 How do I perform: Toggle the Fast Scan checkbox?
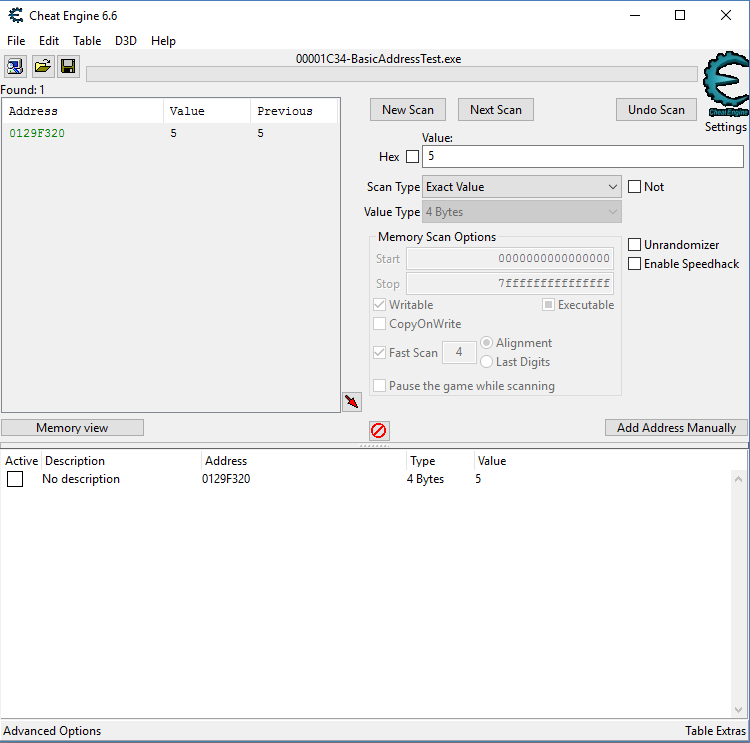[379, 353]
